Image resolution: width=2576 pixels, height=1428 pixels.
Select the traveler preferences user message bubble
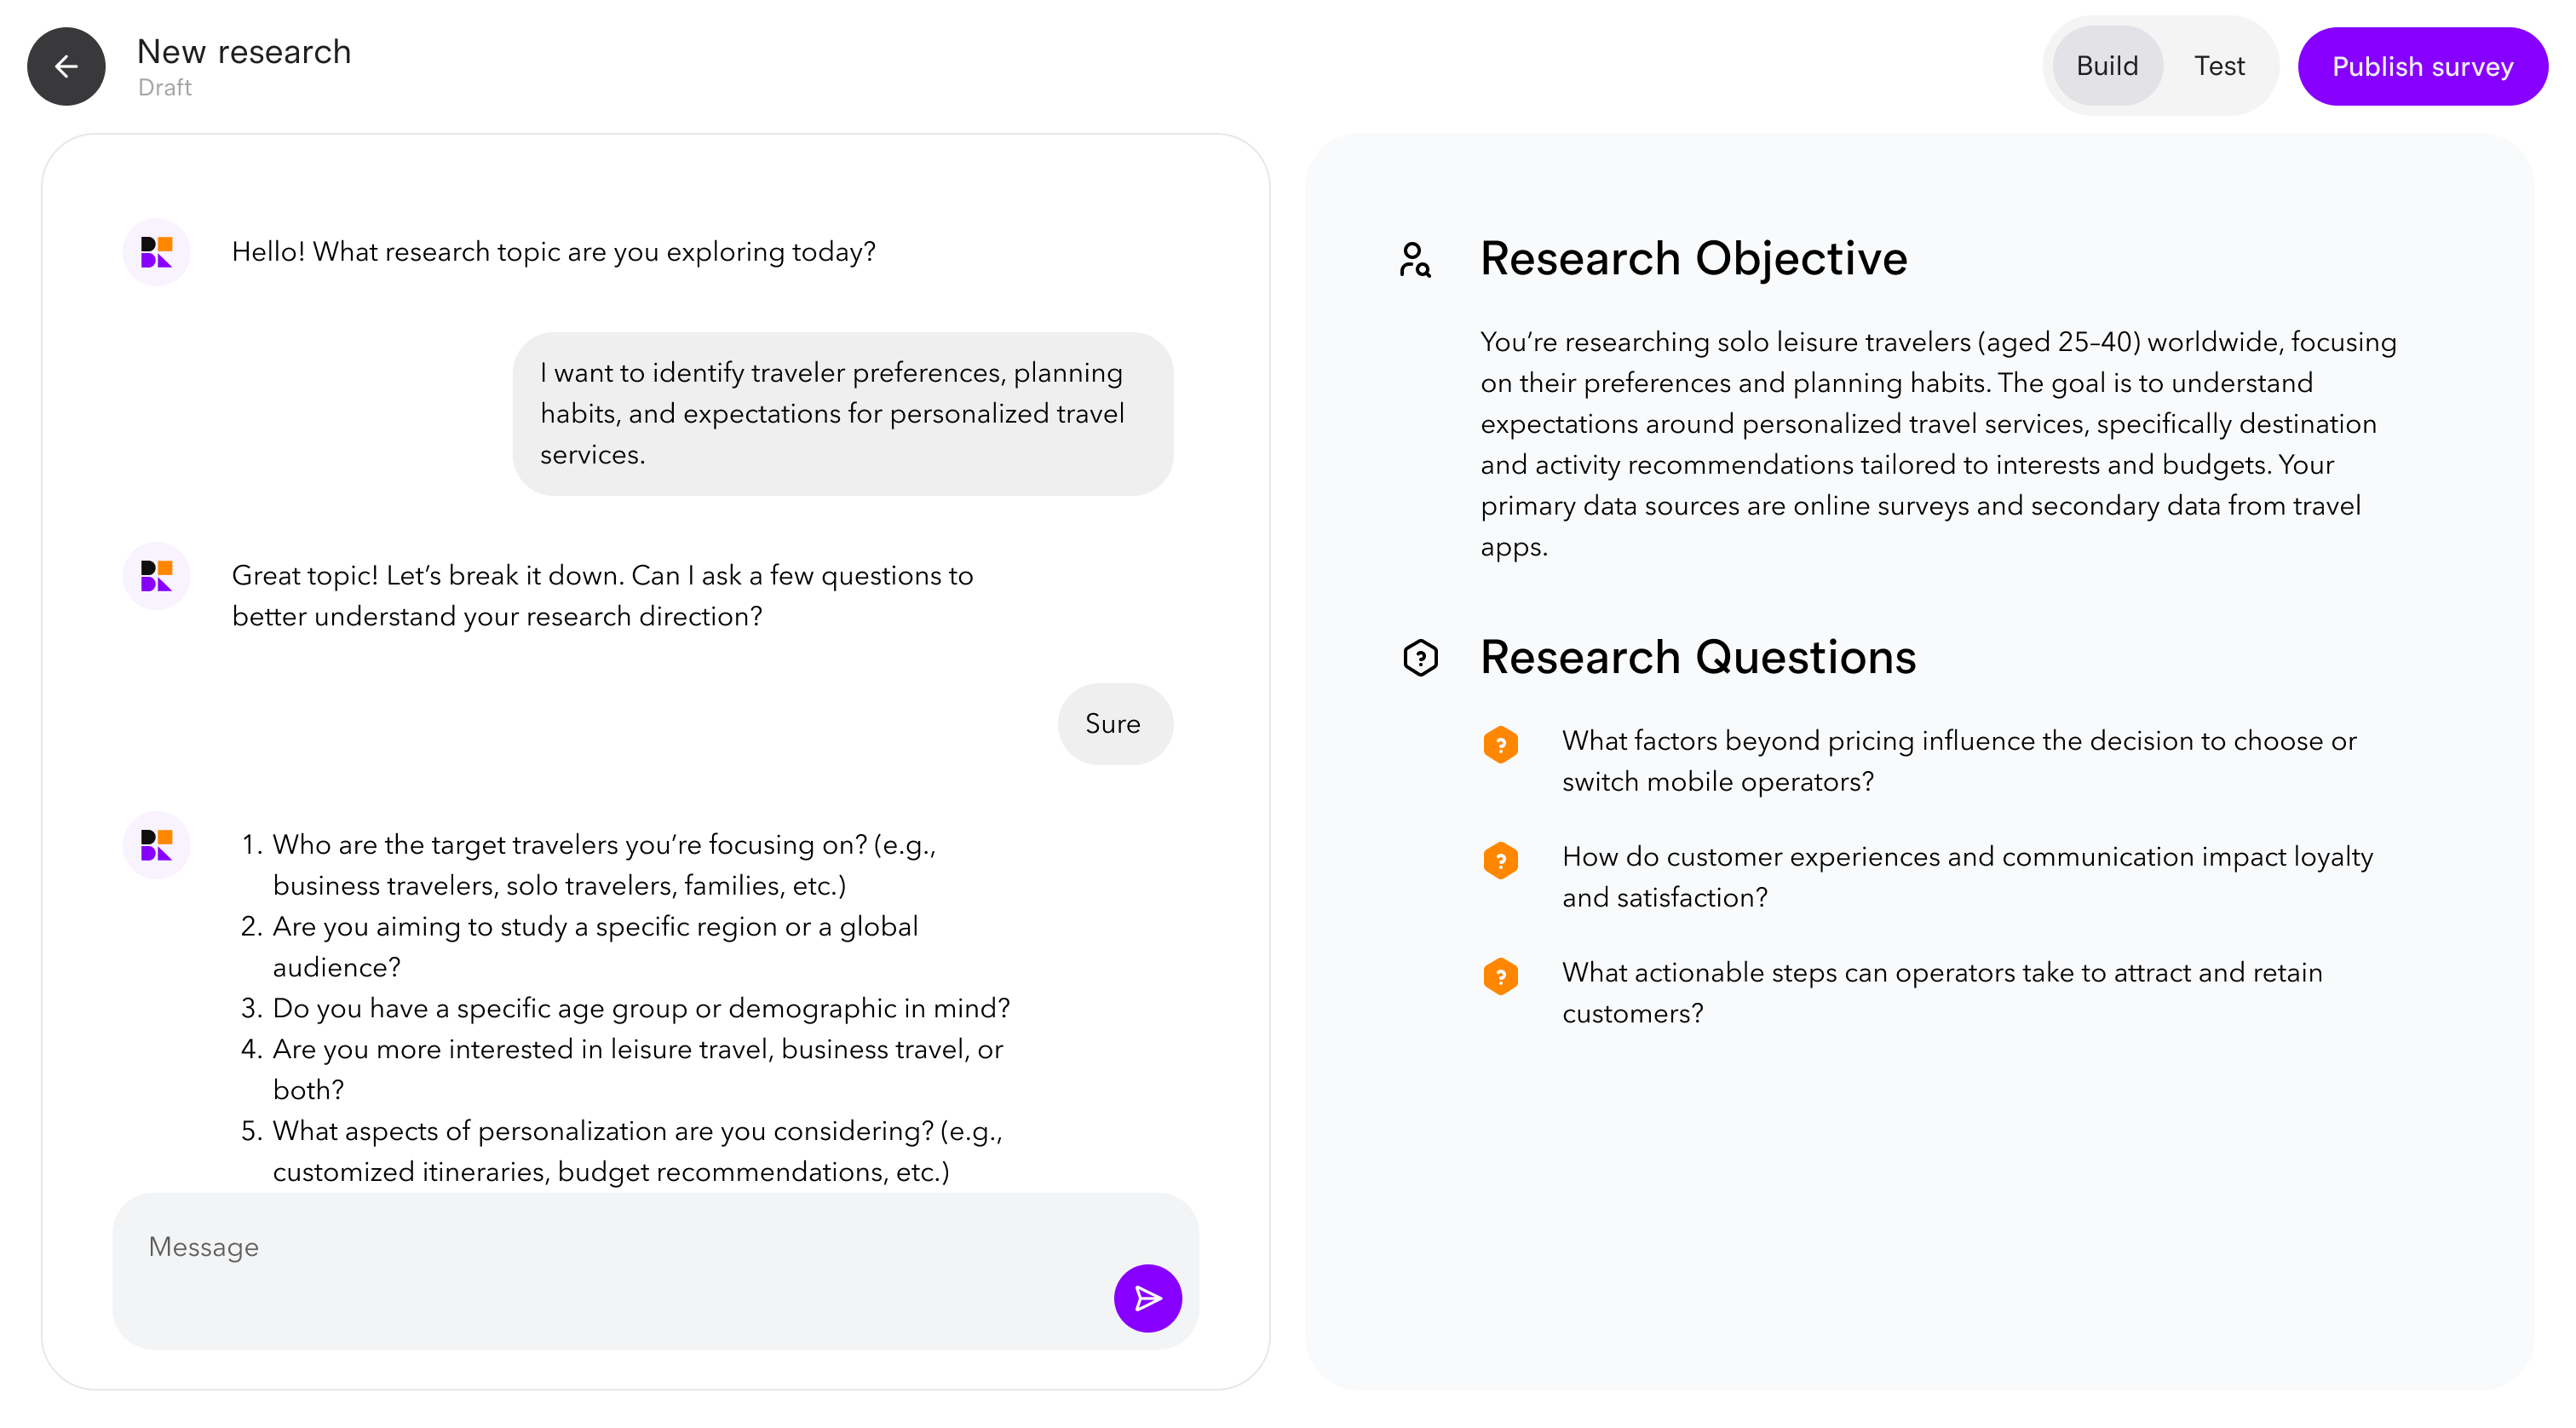click(x=842, y=413)
